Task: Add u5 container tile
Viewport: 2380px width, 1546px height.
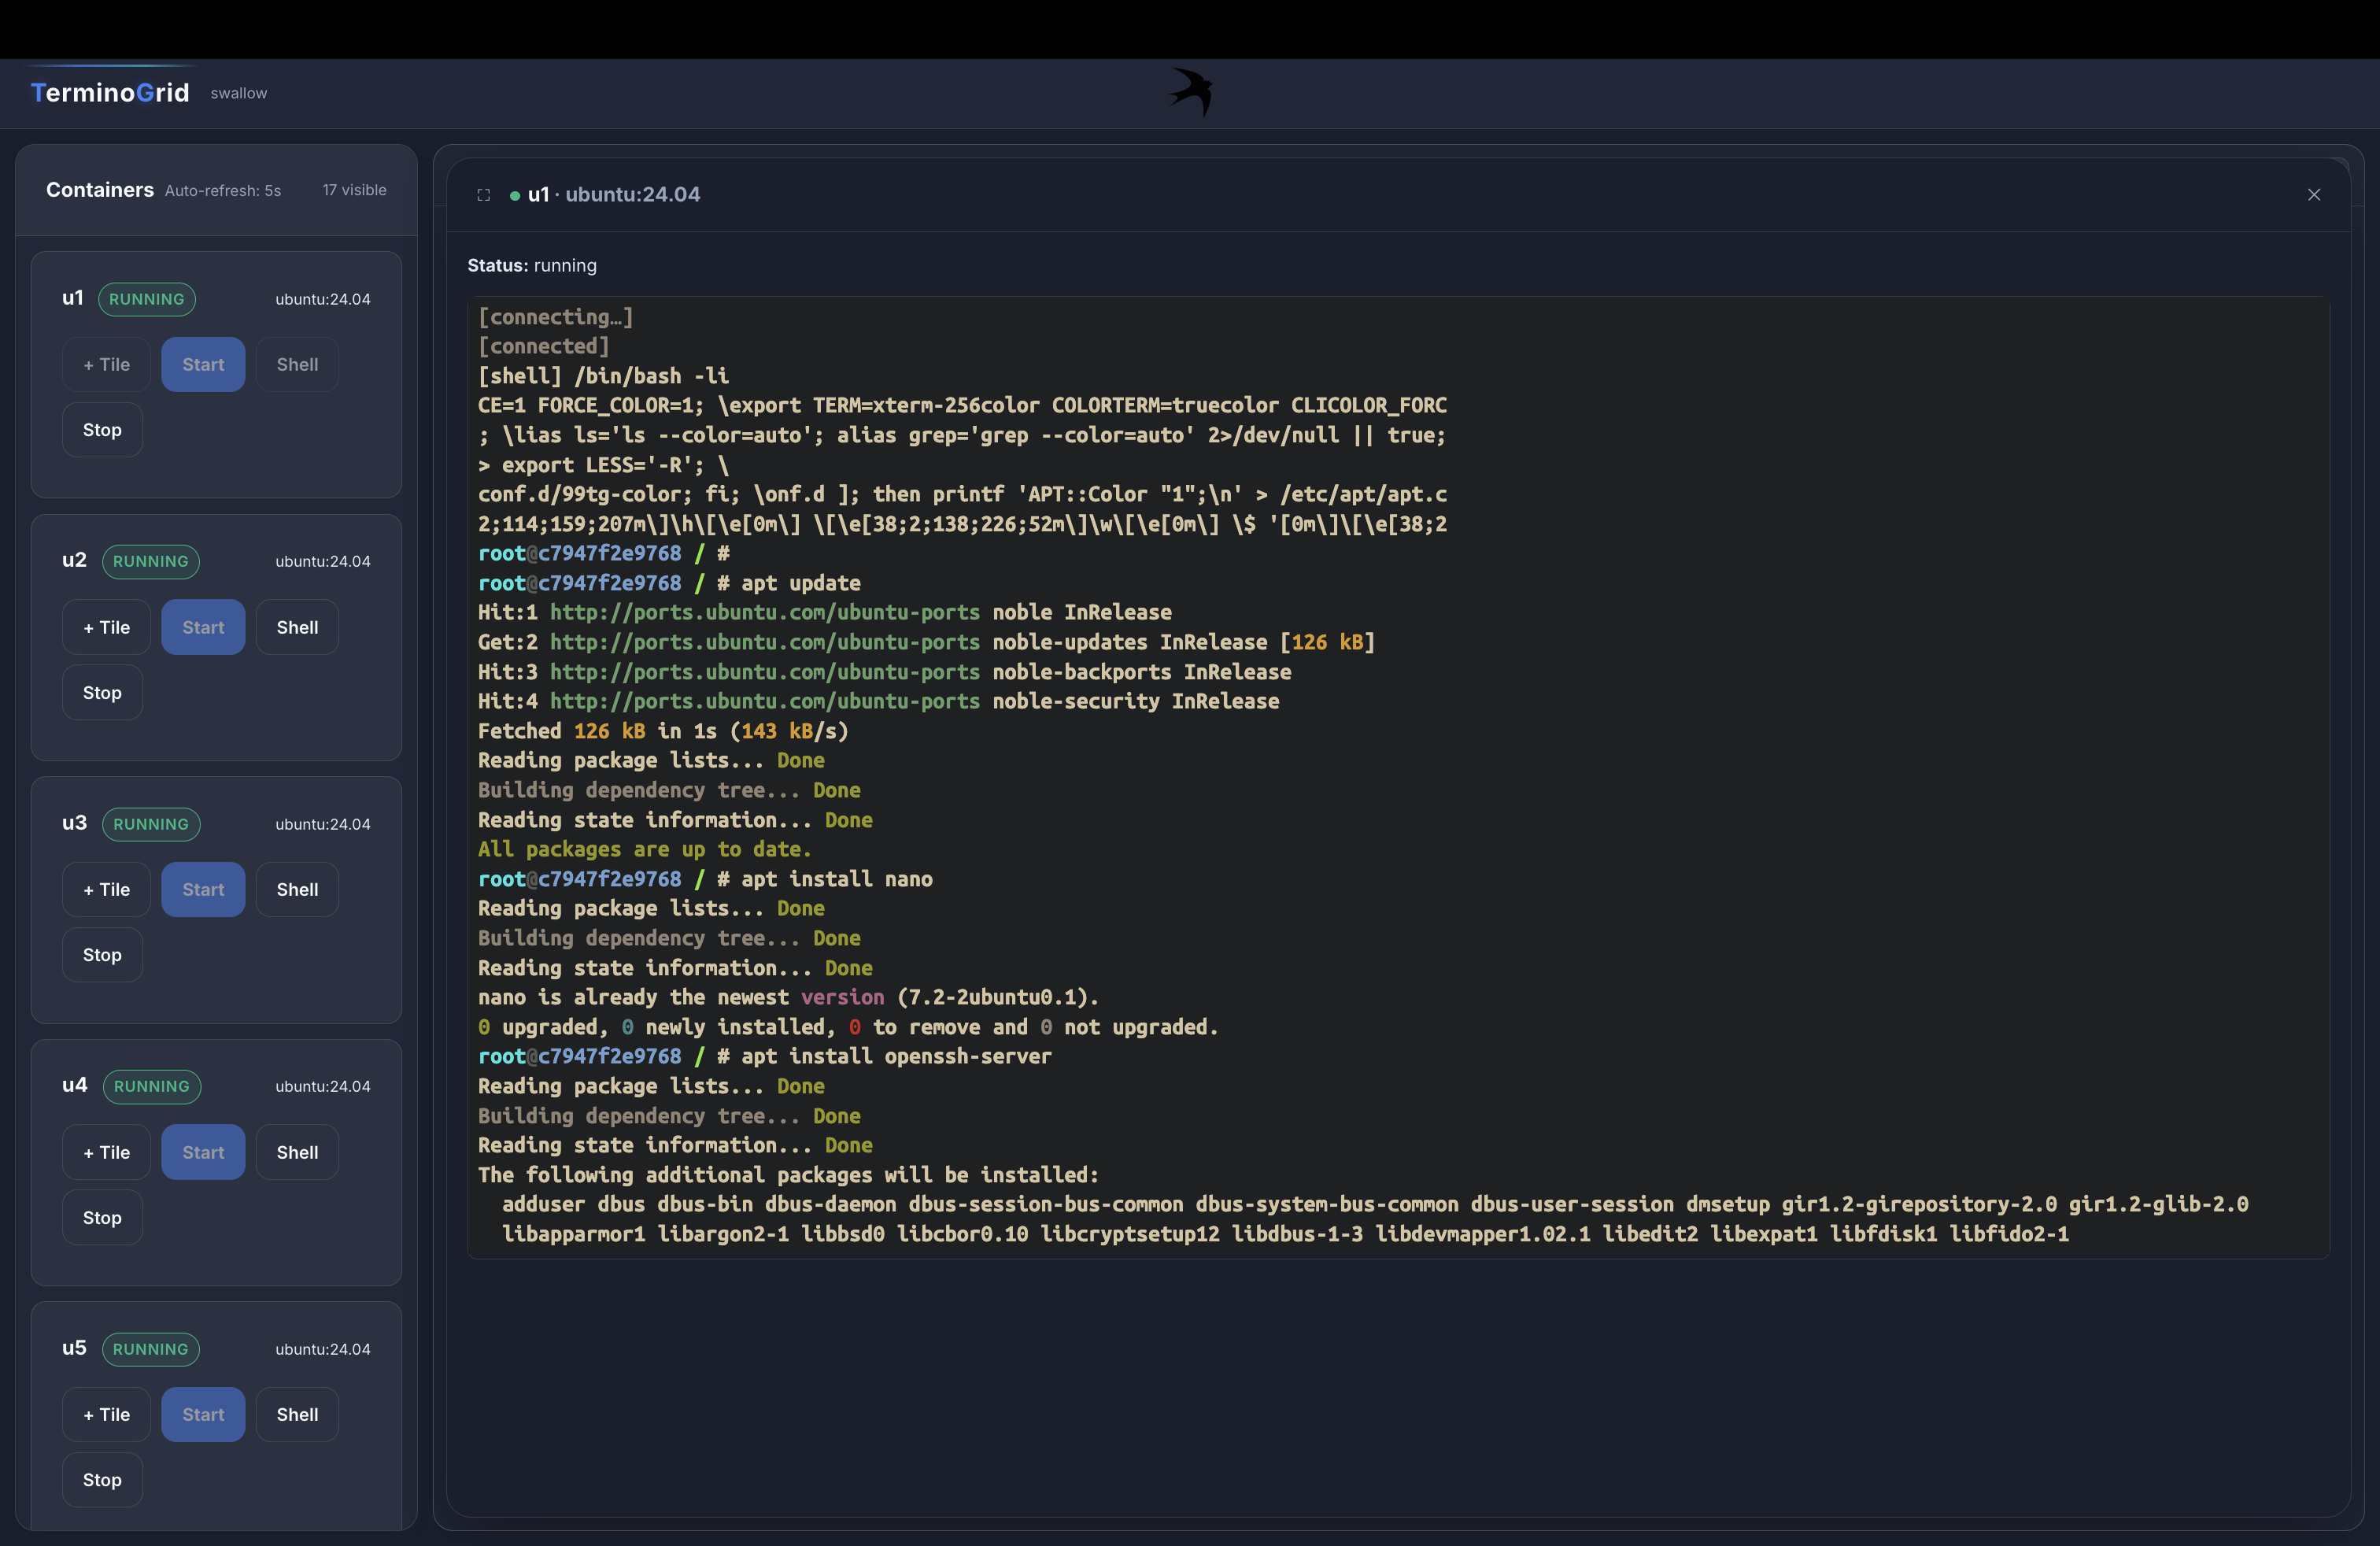Action: 106,1415
